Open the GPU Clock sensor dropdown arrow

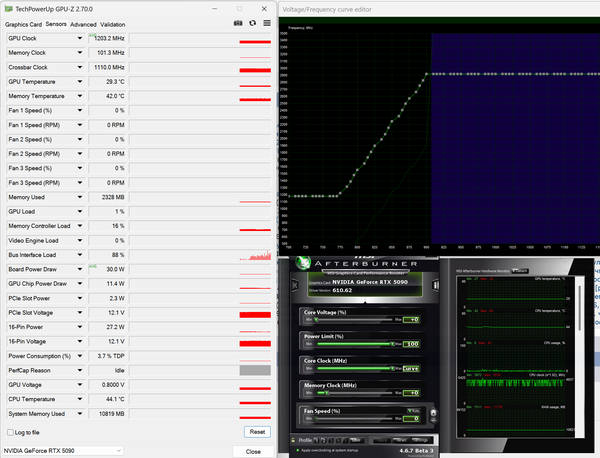tap(80, 38)
